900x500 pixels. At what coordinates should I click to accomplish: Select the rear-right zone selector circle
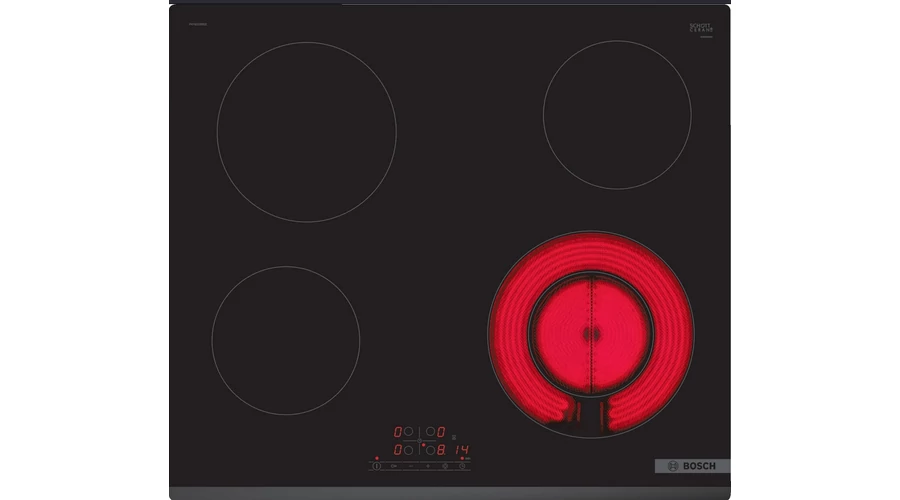[x=431, y=432]
